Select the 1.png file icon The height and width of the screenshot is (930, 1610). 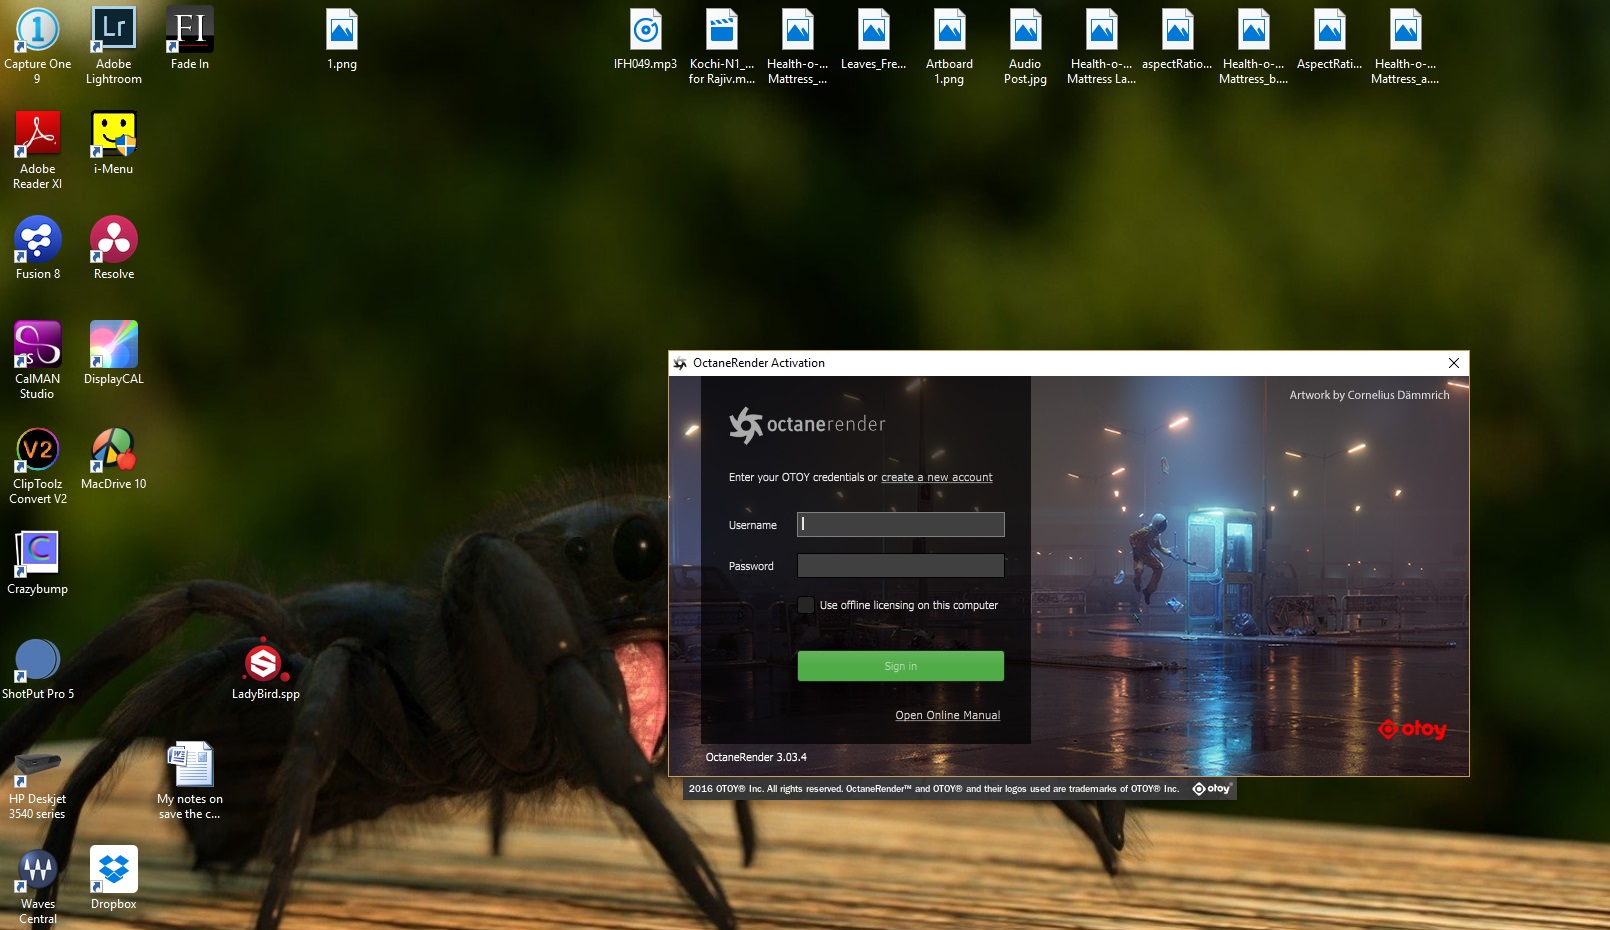pyautogui.click(x=342, y=38)
